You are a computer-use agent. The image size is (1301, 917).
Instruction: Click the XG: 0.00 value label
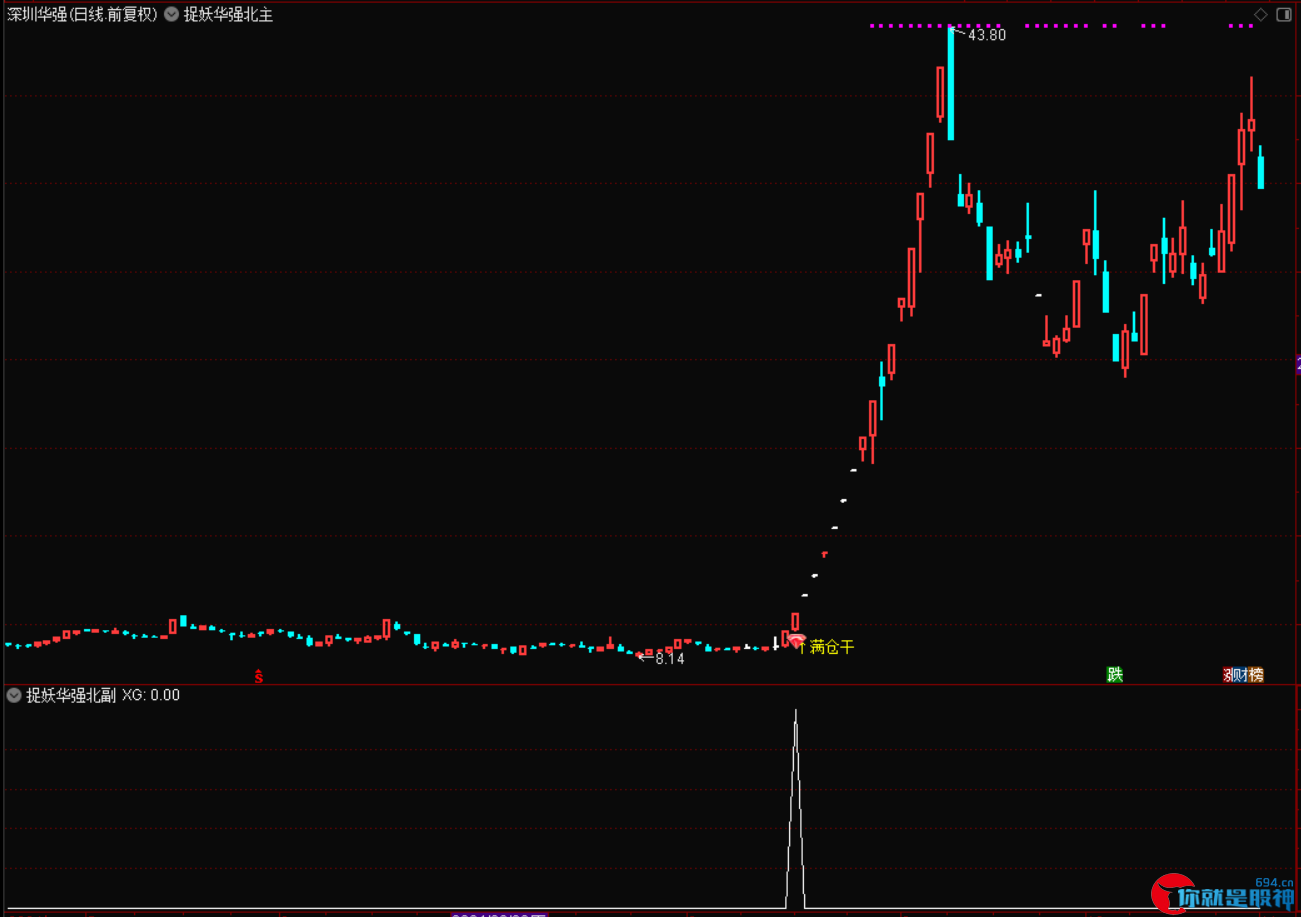click(151, 695)
